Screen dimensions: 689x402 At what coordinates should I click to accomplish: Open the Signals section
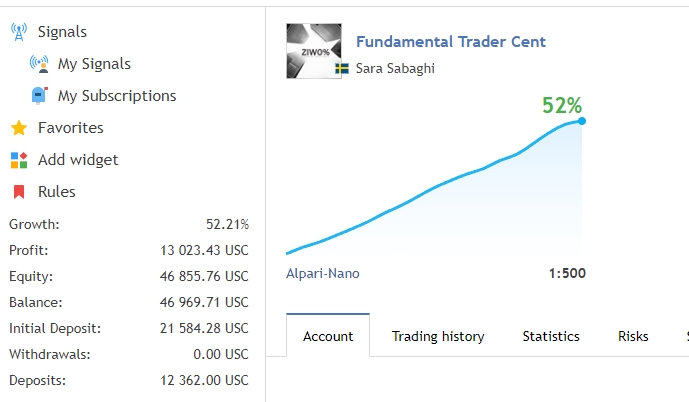click(x=62, y=32)
